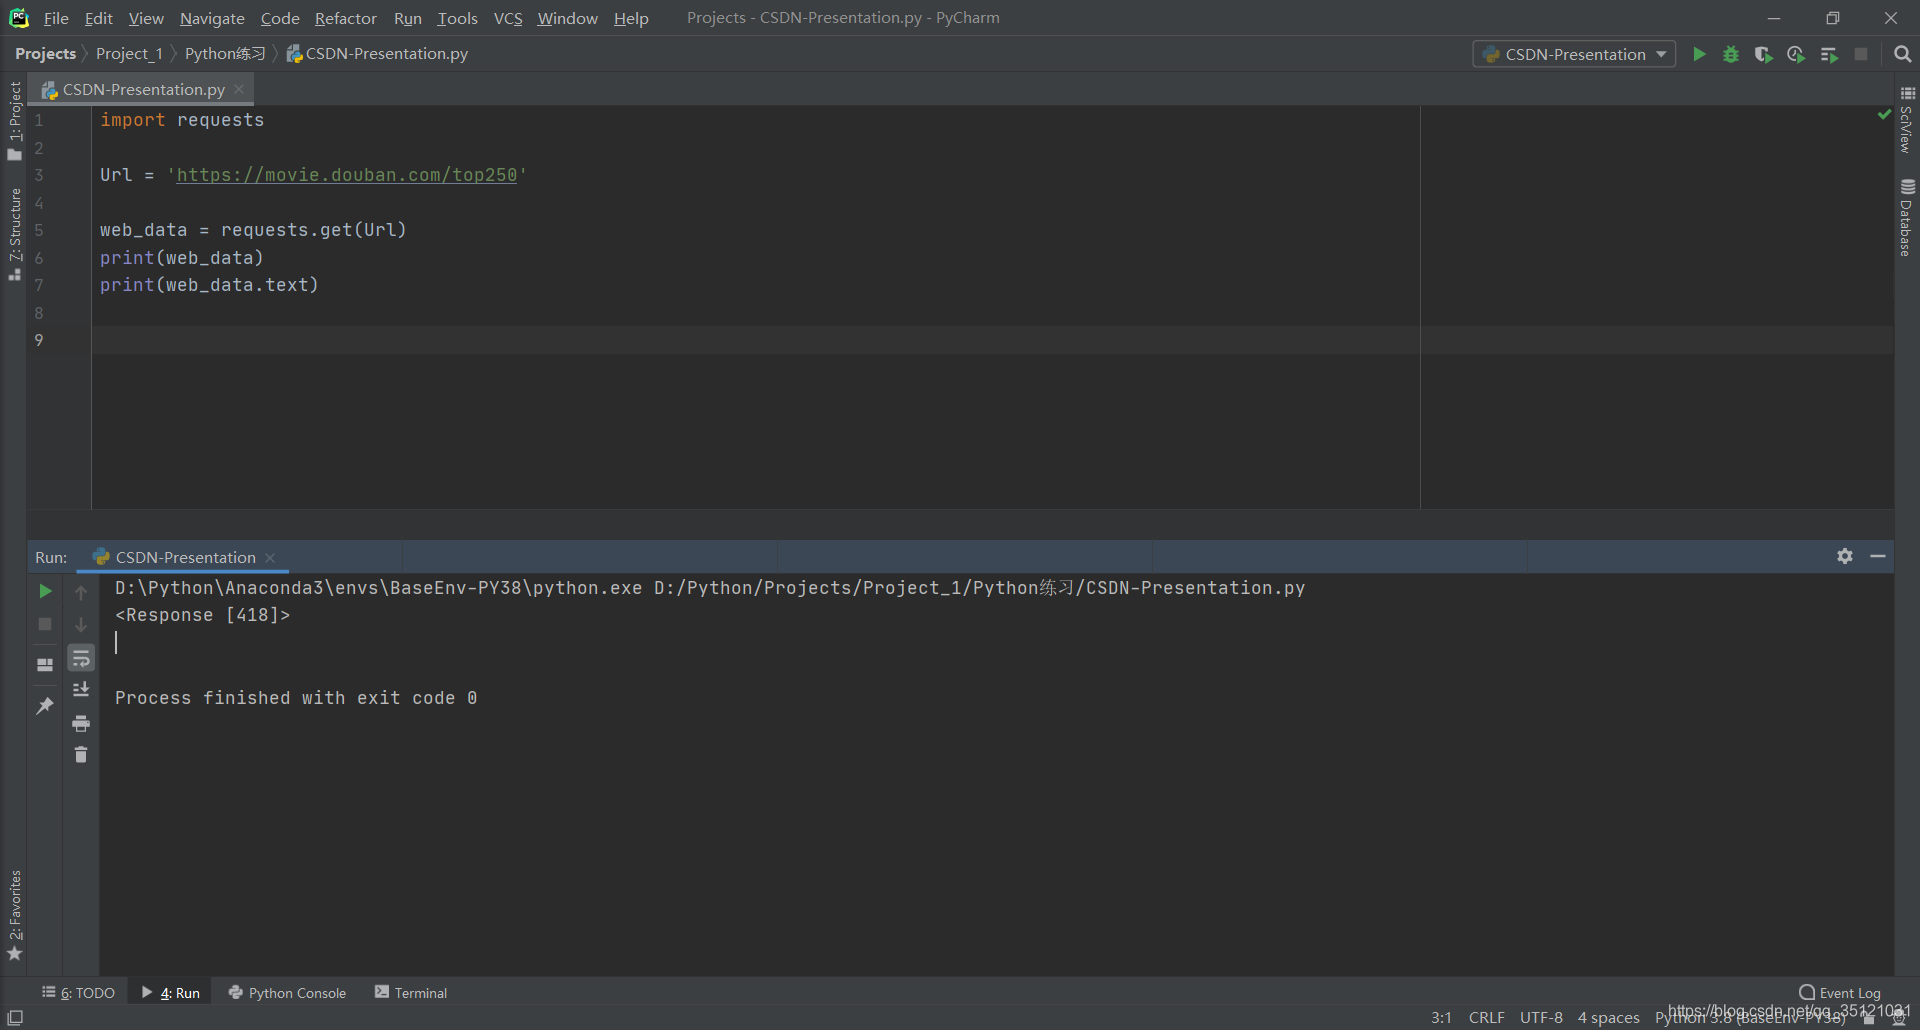Start debugging with the bug icon
1920x1030 pixels.
click(x=1731, y=54)
